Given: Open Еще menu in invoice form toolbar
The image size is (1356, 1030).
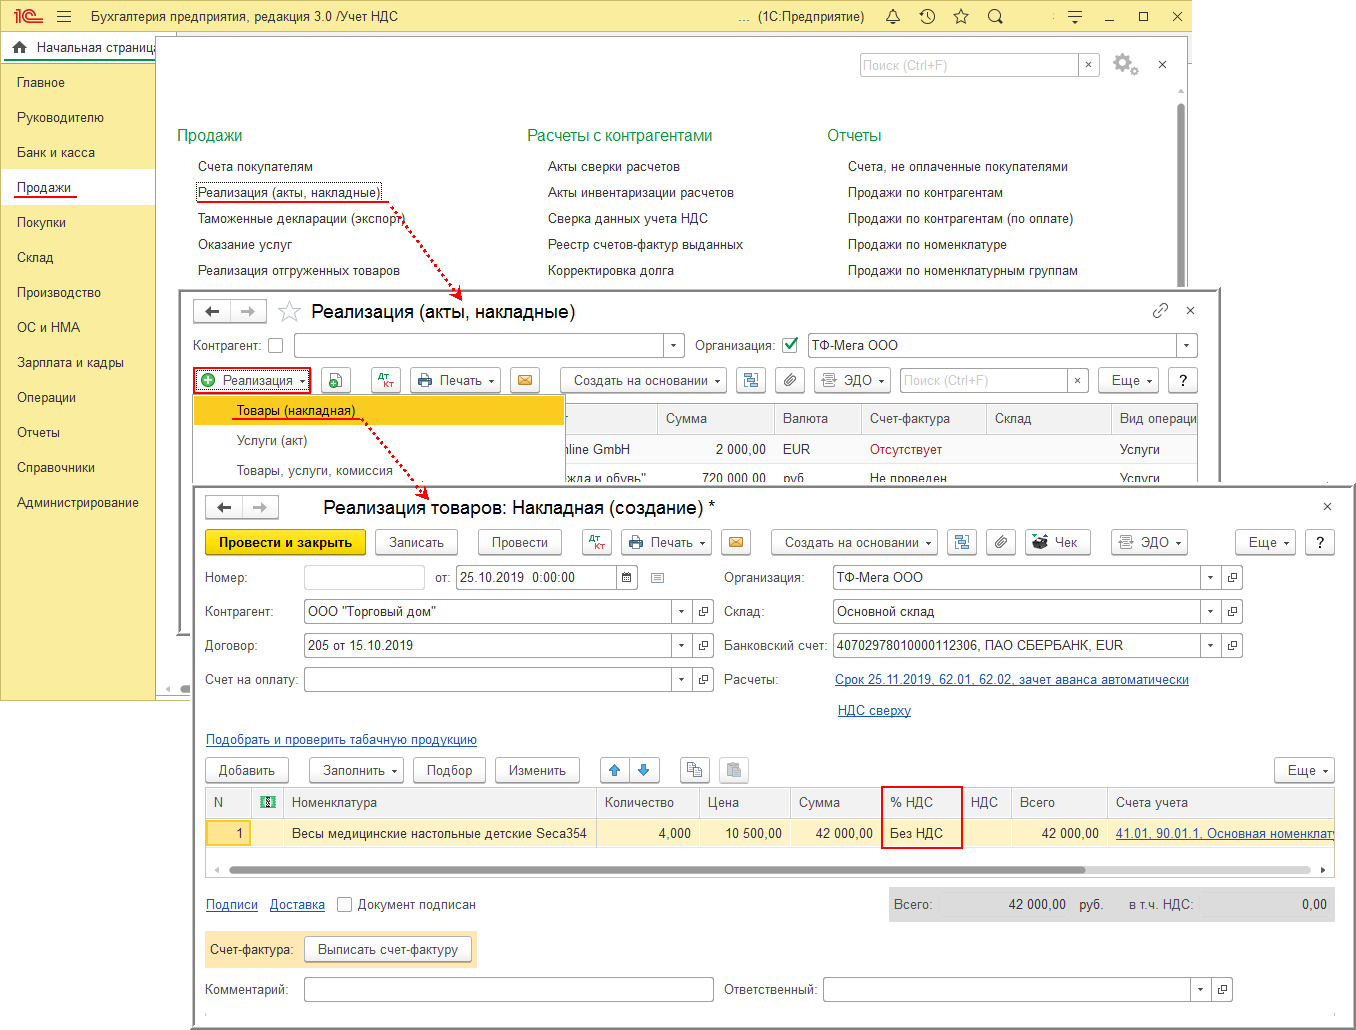Looking at the screenshot, I should 1265,542.
